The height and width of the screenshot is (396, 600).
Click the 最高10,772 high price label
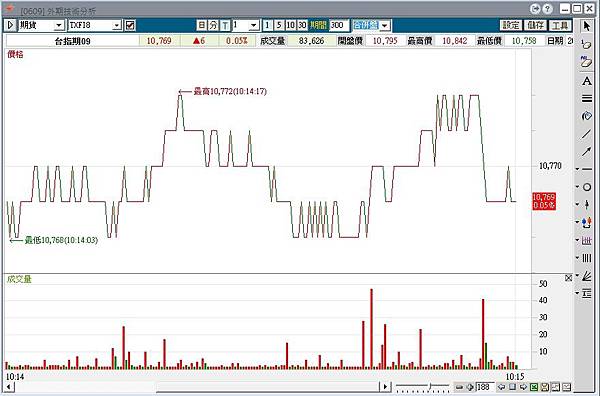(x=230, y=91)
